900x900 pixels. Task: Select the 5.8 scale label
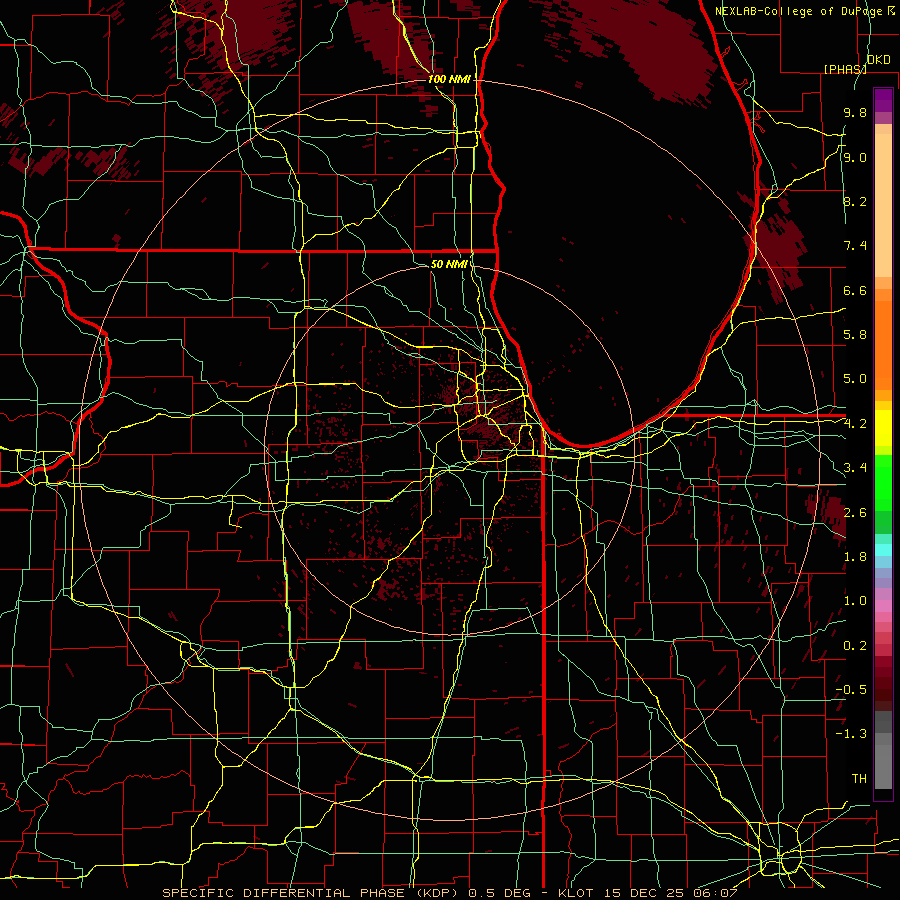[855, 334]
